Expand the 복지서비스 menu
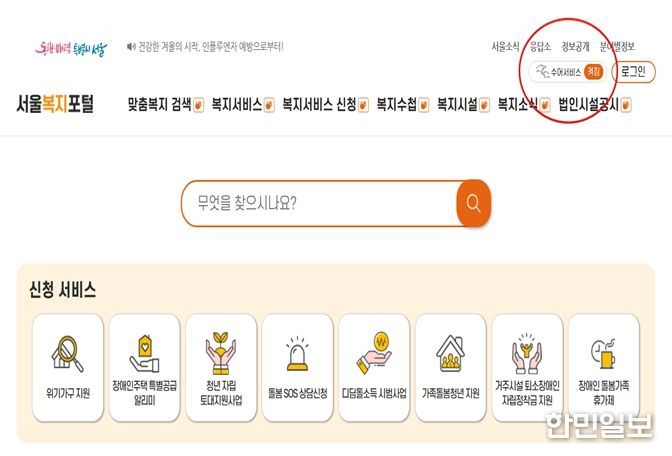 (243, 105)
